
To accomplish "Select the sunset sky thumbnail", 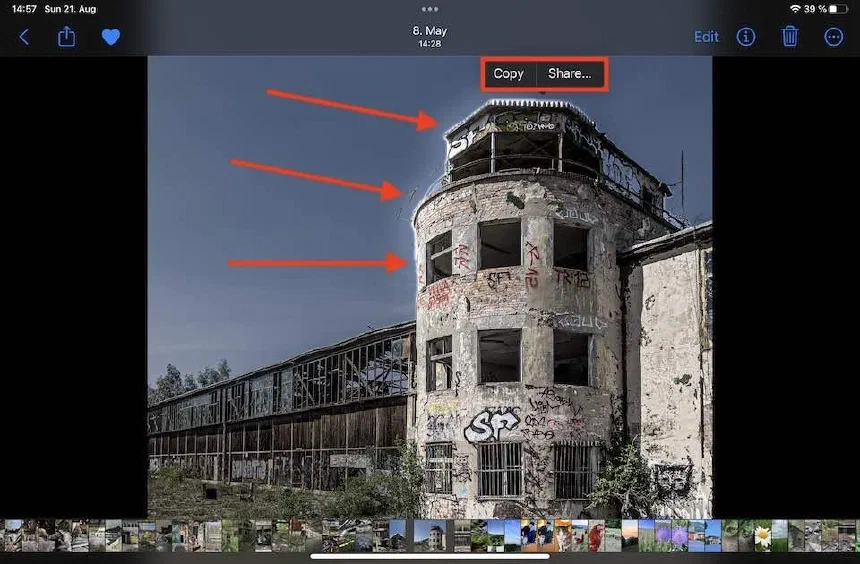I will tap(630, 535).
